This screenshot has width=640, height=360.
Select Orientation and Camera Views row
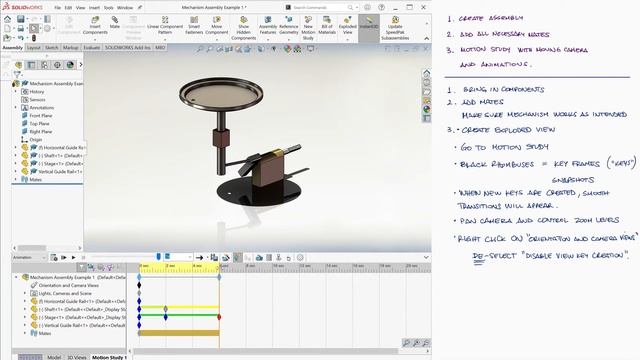point(69,285)
